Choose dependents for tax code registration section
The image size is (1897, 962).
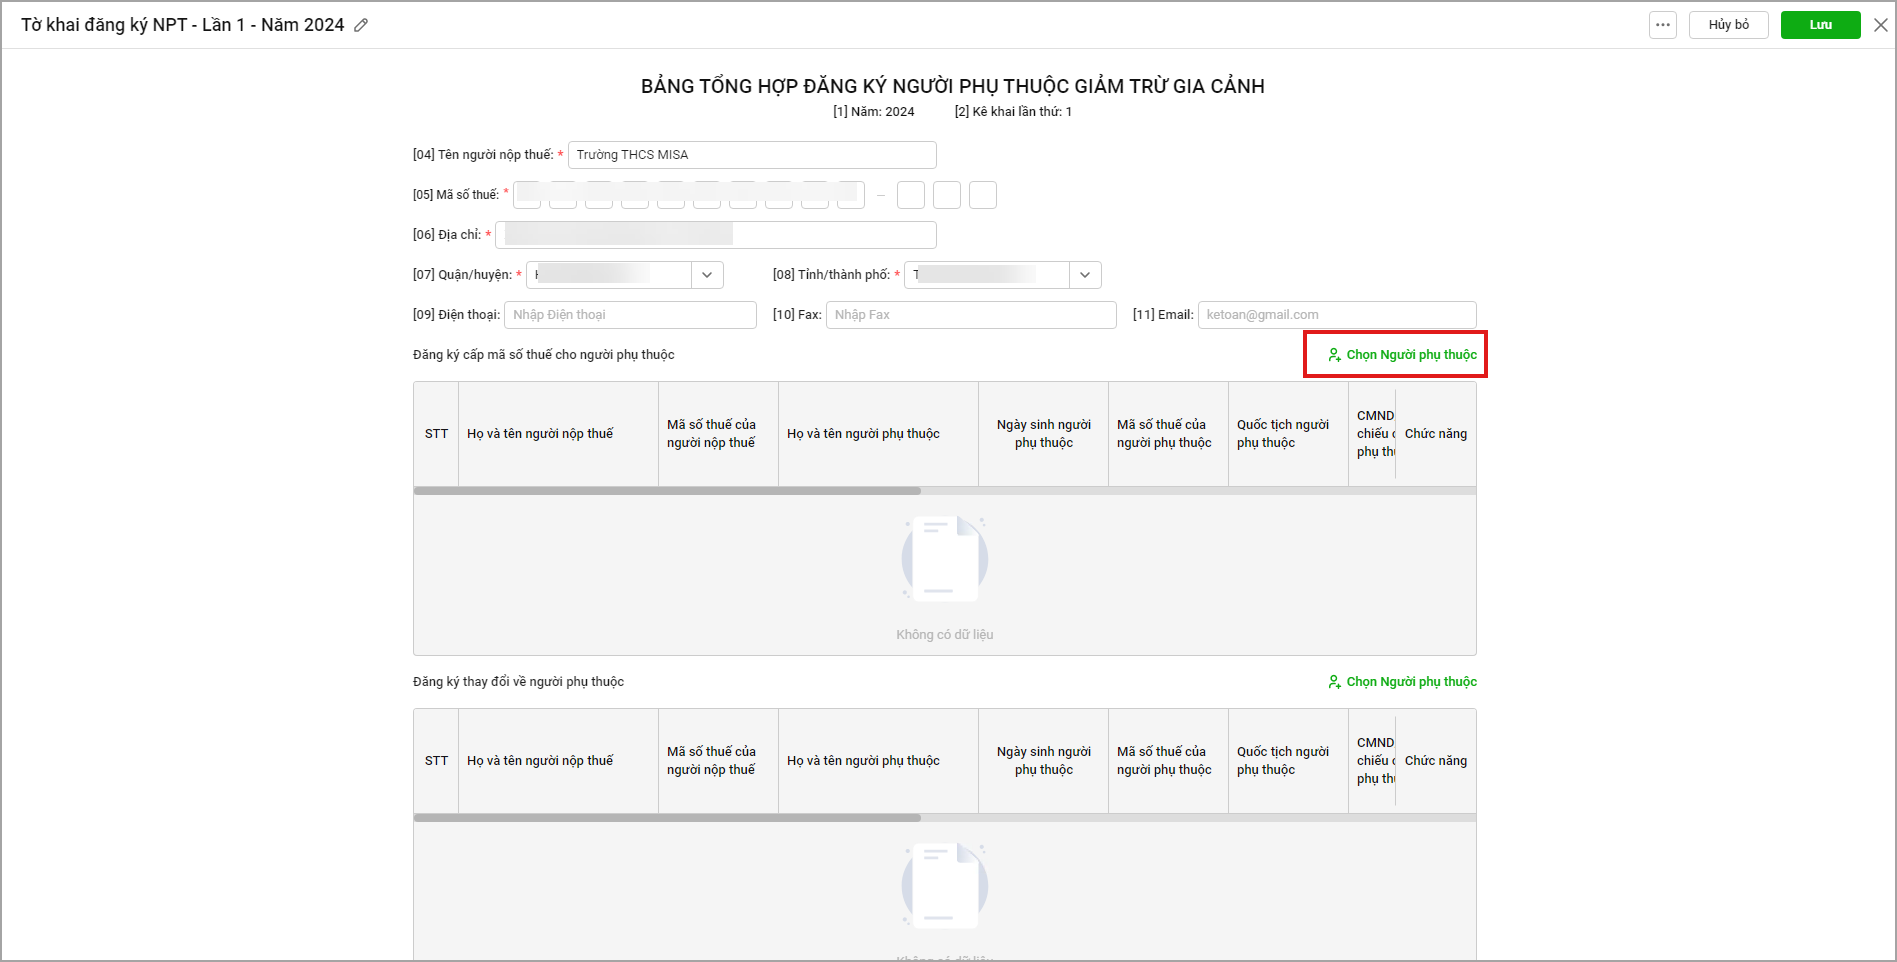point(1402,355)
